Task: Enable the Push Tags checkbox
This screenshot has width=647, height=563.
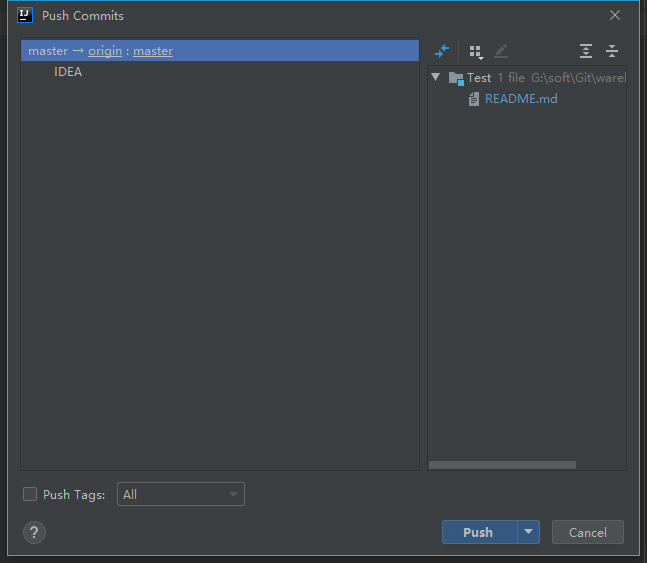Action: click(x=30, y=494)
